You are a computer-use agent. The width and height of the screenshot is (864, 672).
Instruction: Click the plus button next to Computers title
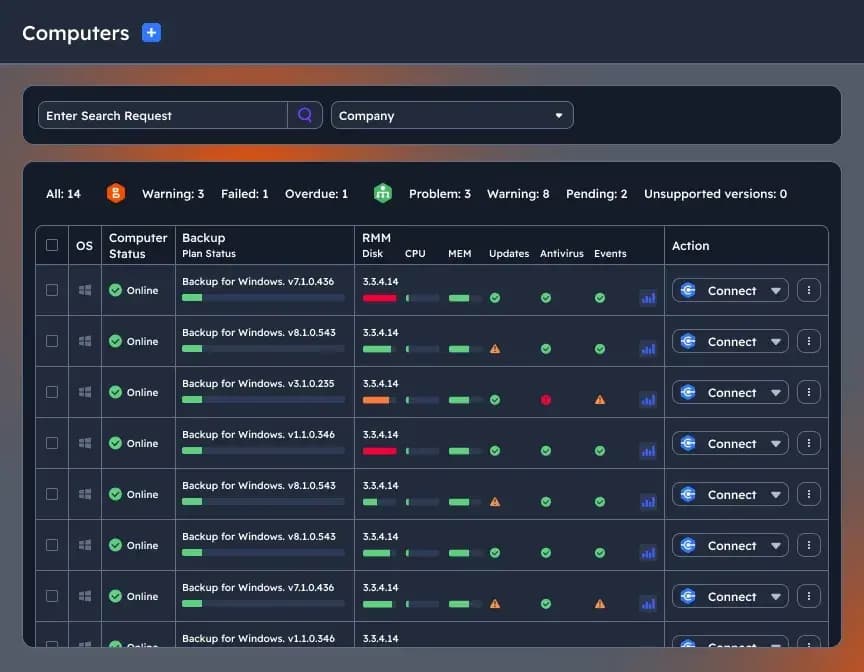151,32
